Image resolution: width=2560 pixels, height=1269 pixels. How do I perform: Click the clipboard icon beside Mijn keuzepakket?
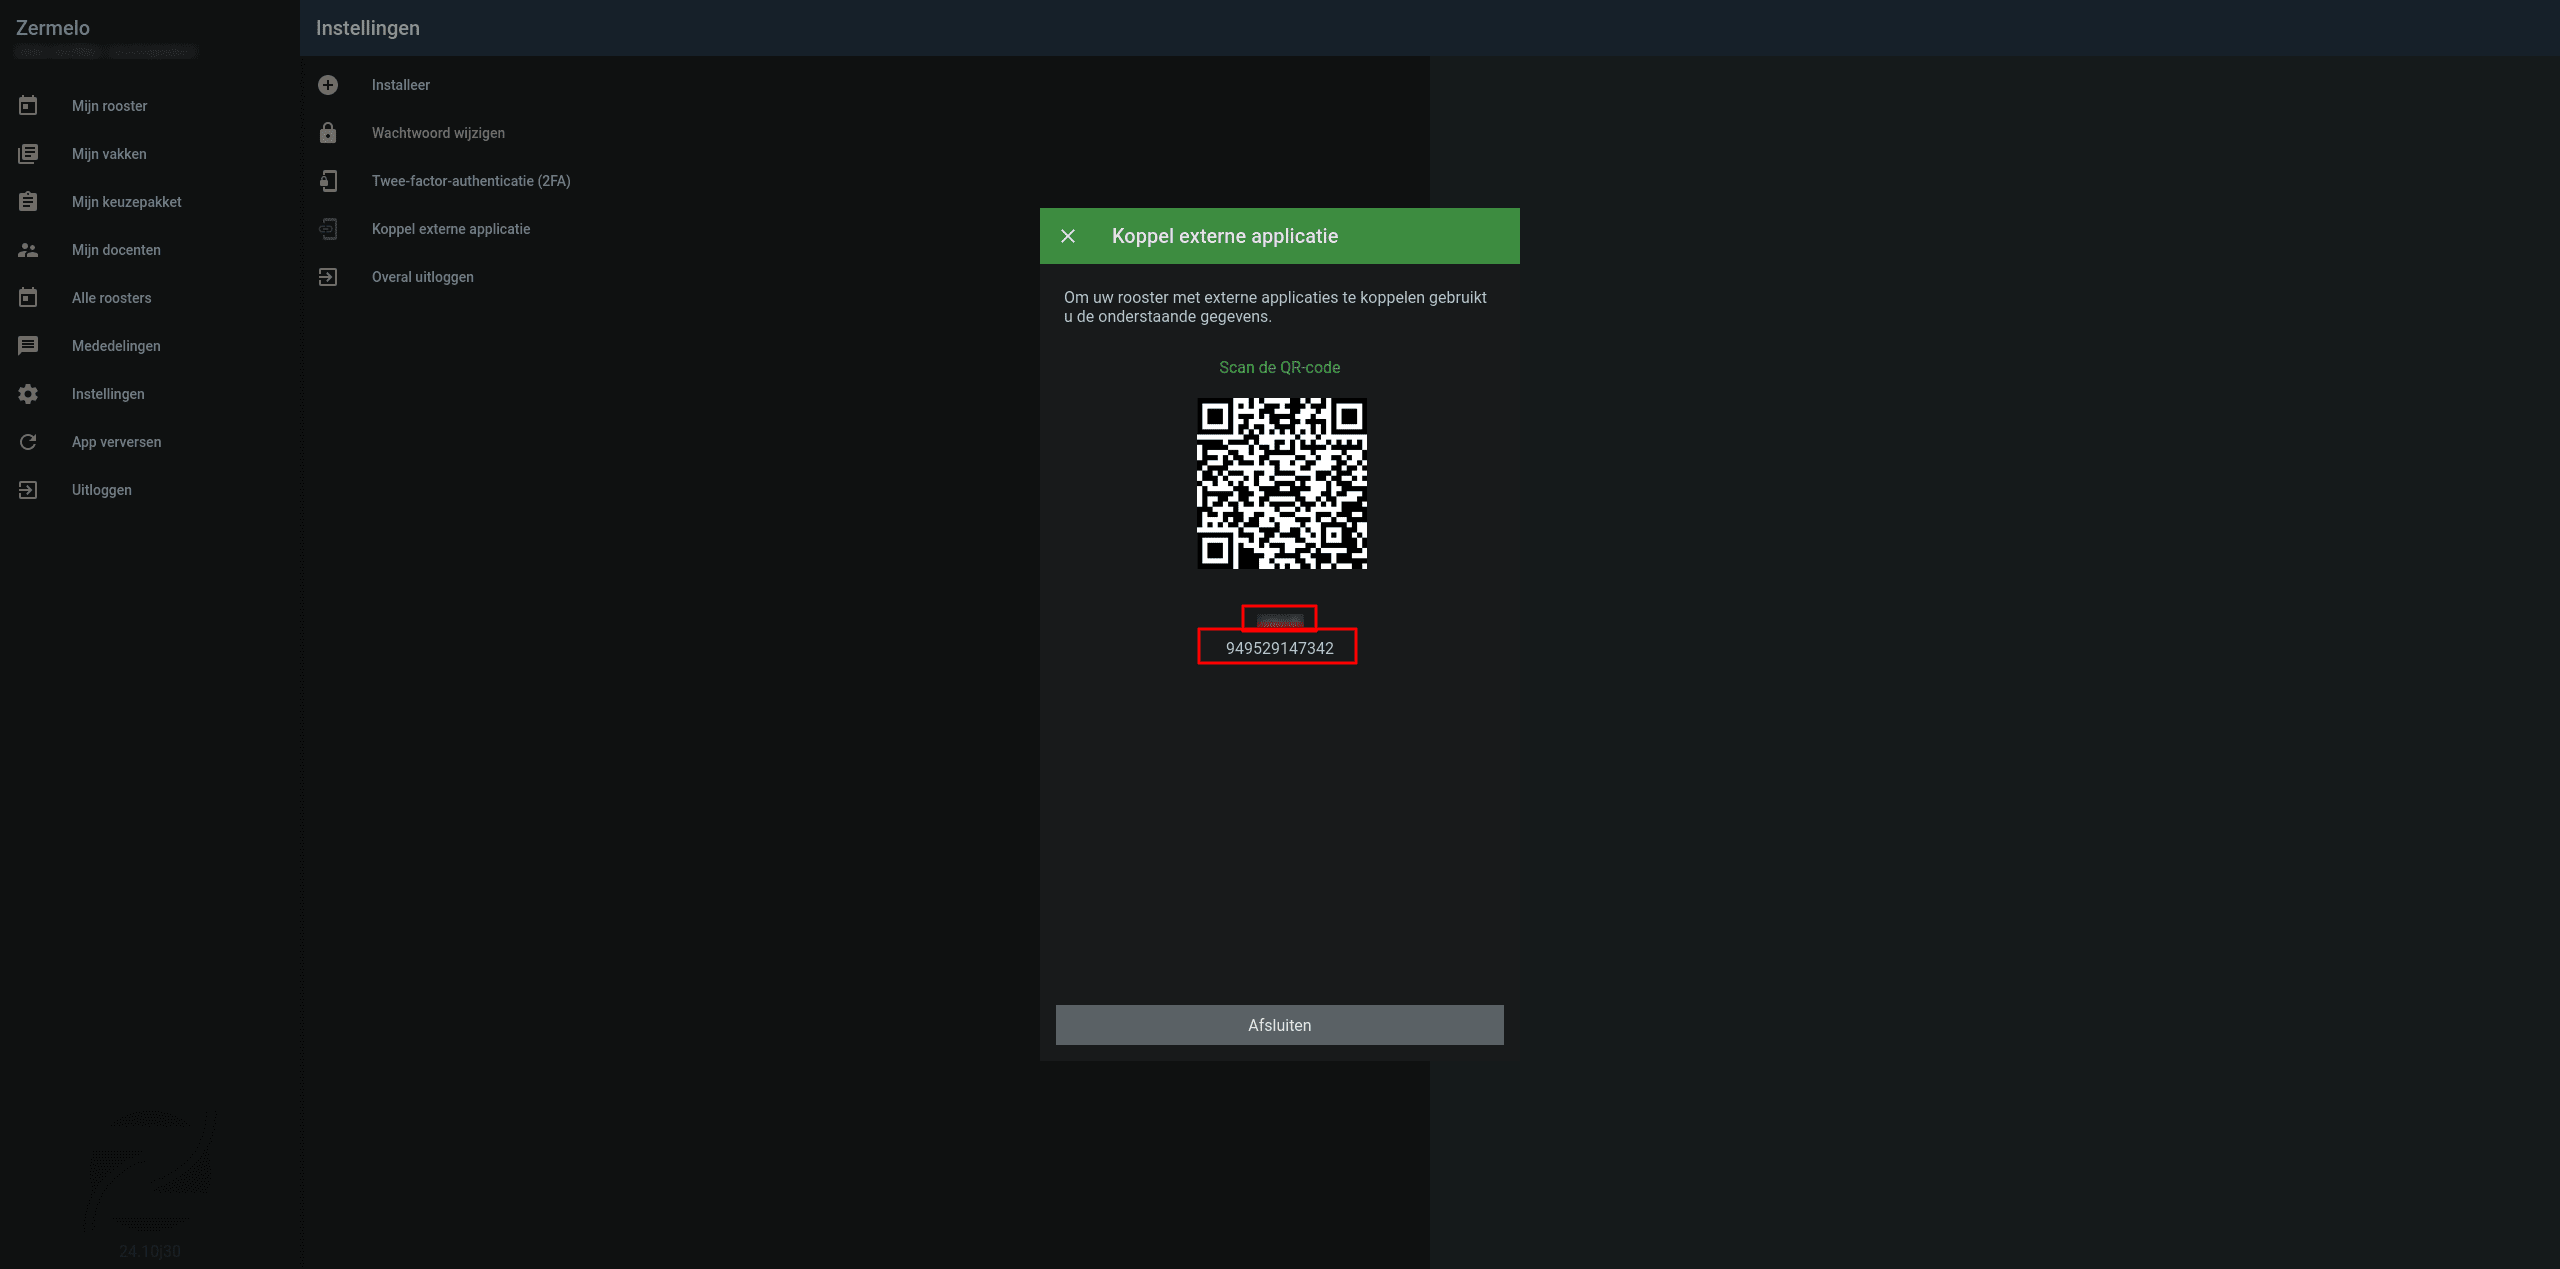28,202
